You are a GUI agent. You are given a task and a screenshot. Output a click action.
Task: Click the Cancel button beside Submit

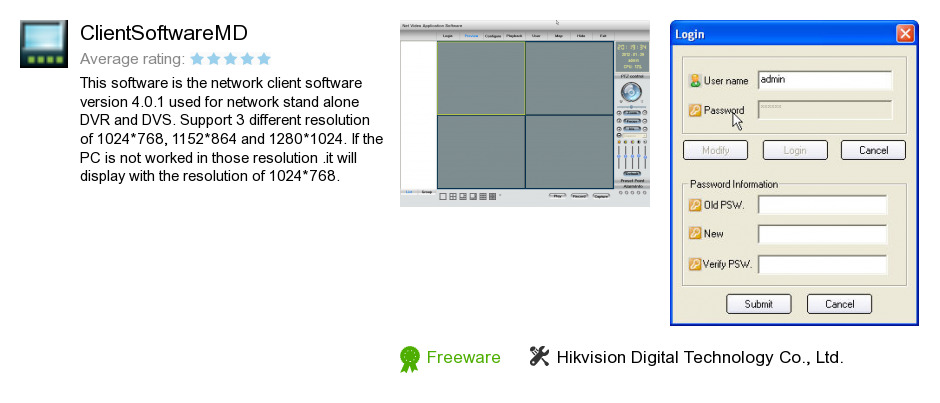[839, 304]
